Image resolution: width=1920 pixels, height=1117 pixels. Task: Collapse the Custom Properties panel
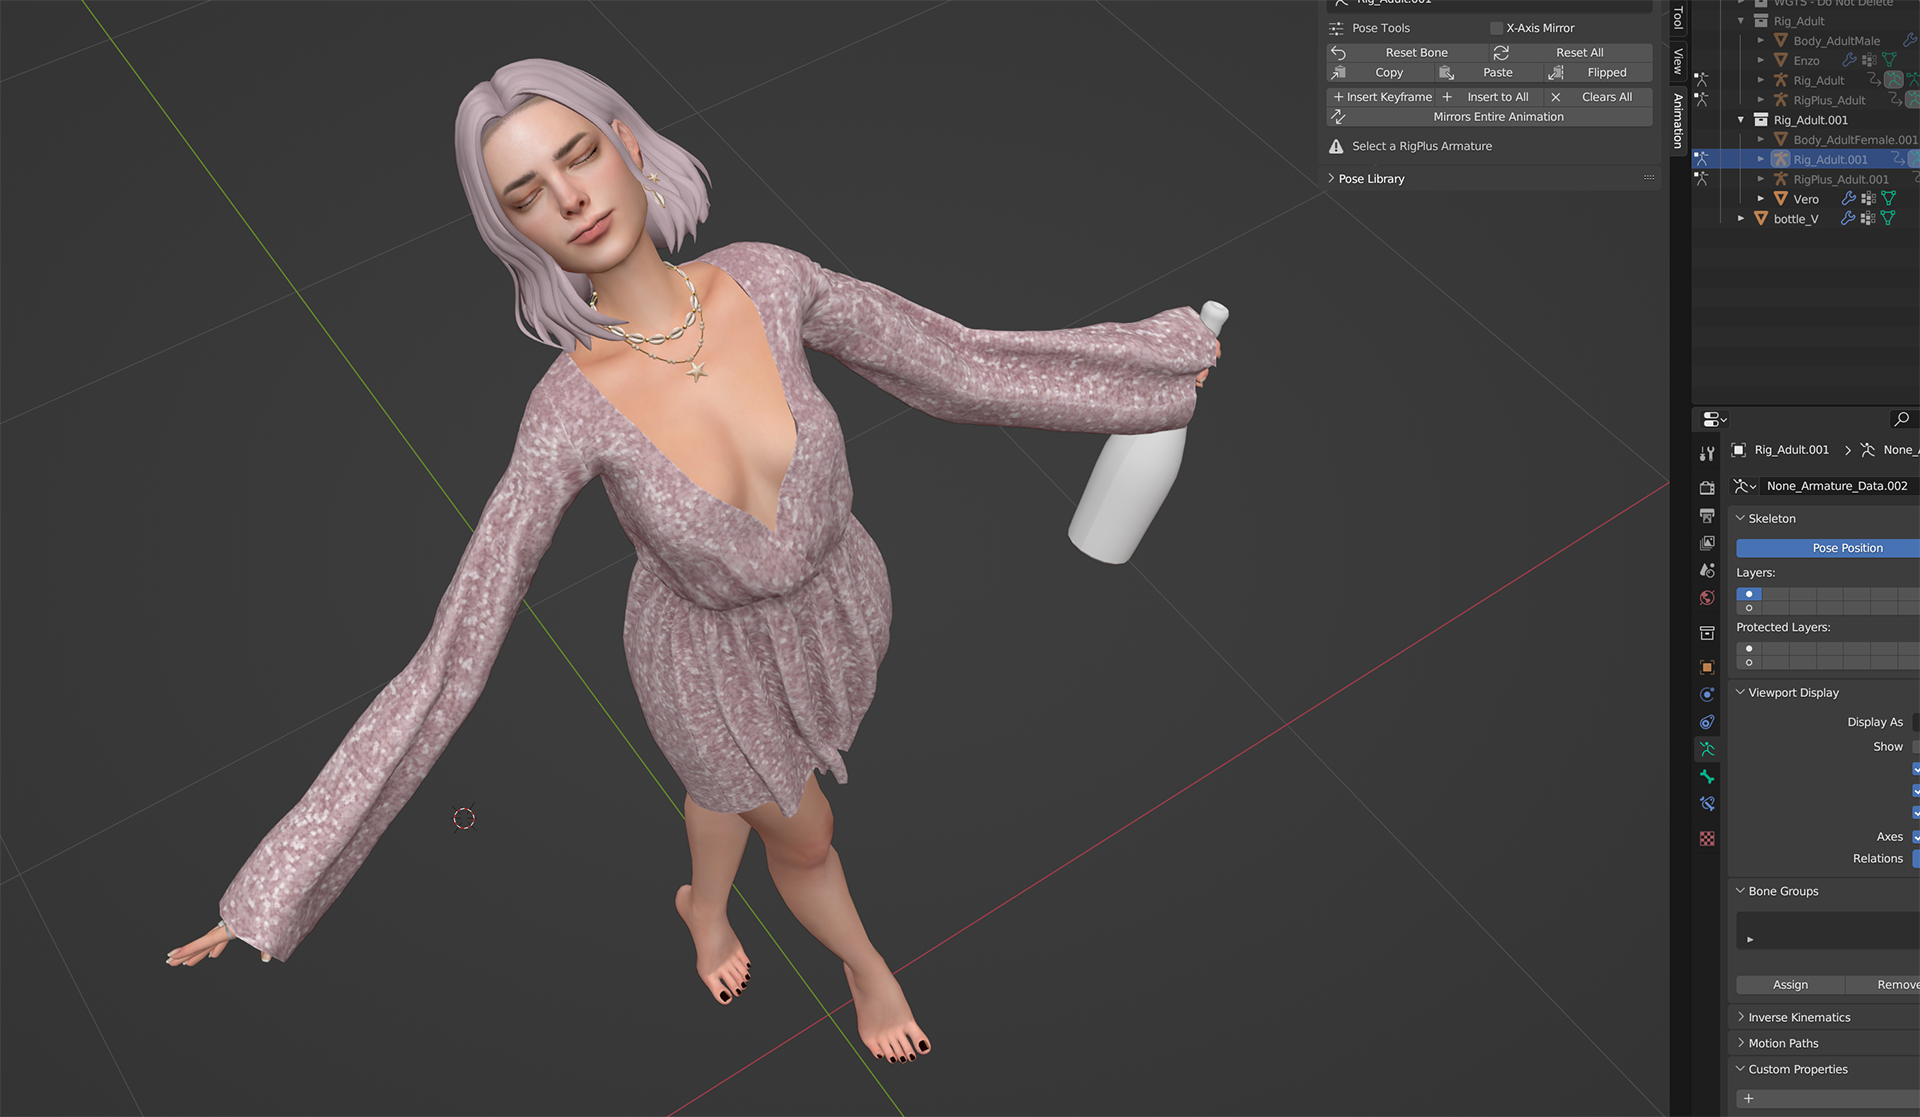pyautogui.click(x=1740, y=1069)
